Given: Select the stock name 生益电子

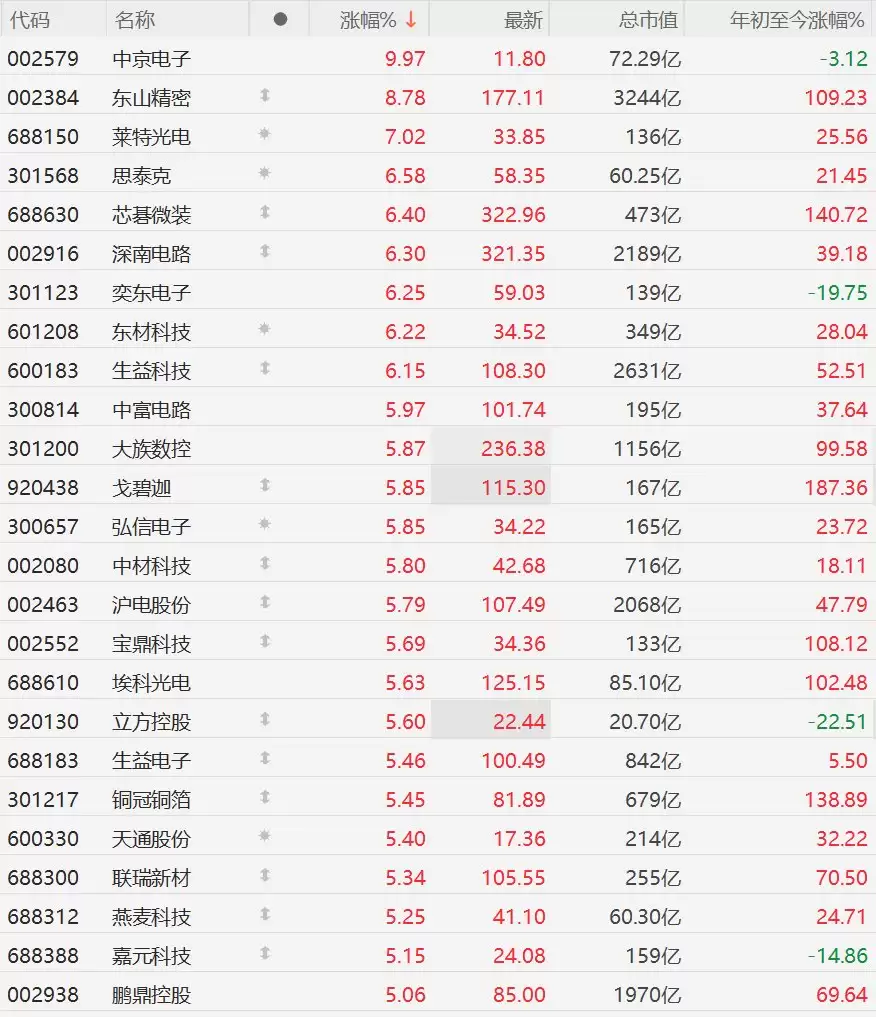Looking at the screenshot, I should [x=151, y=761].
